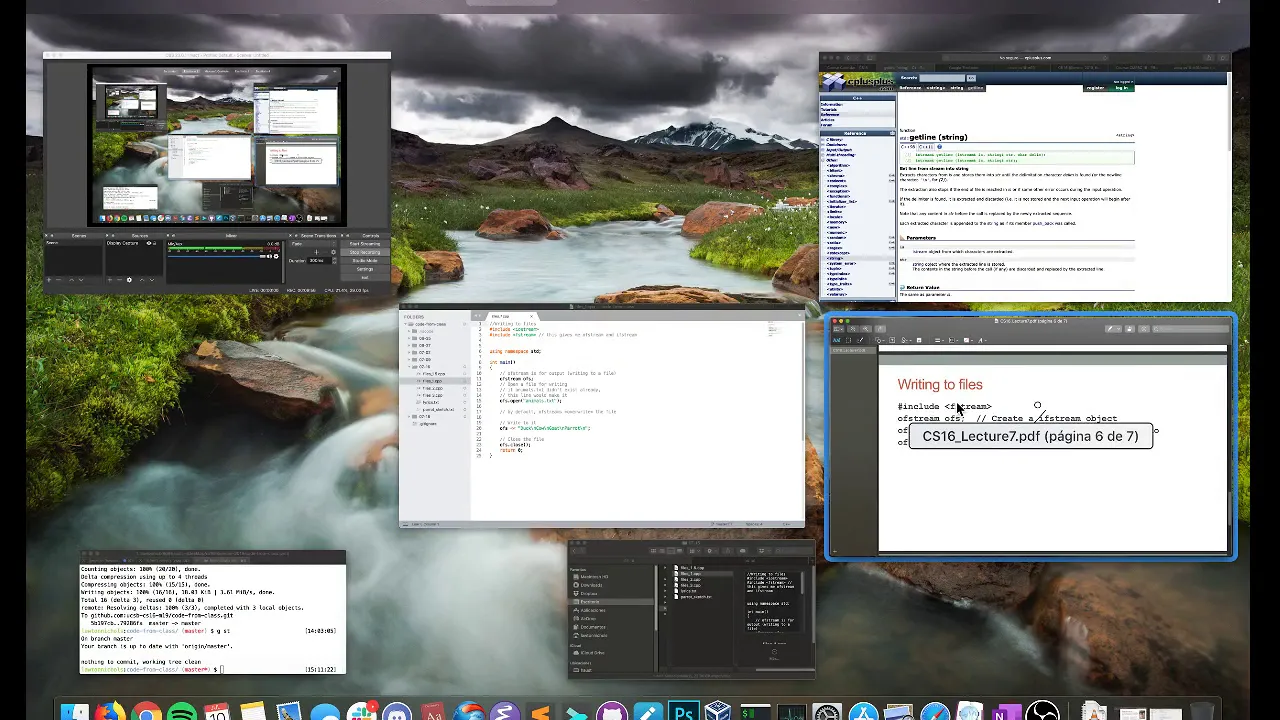Move source down with Sources arrow

point(152,280)
